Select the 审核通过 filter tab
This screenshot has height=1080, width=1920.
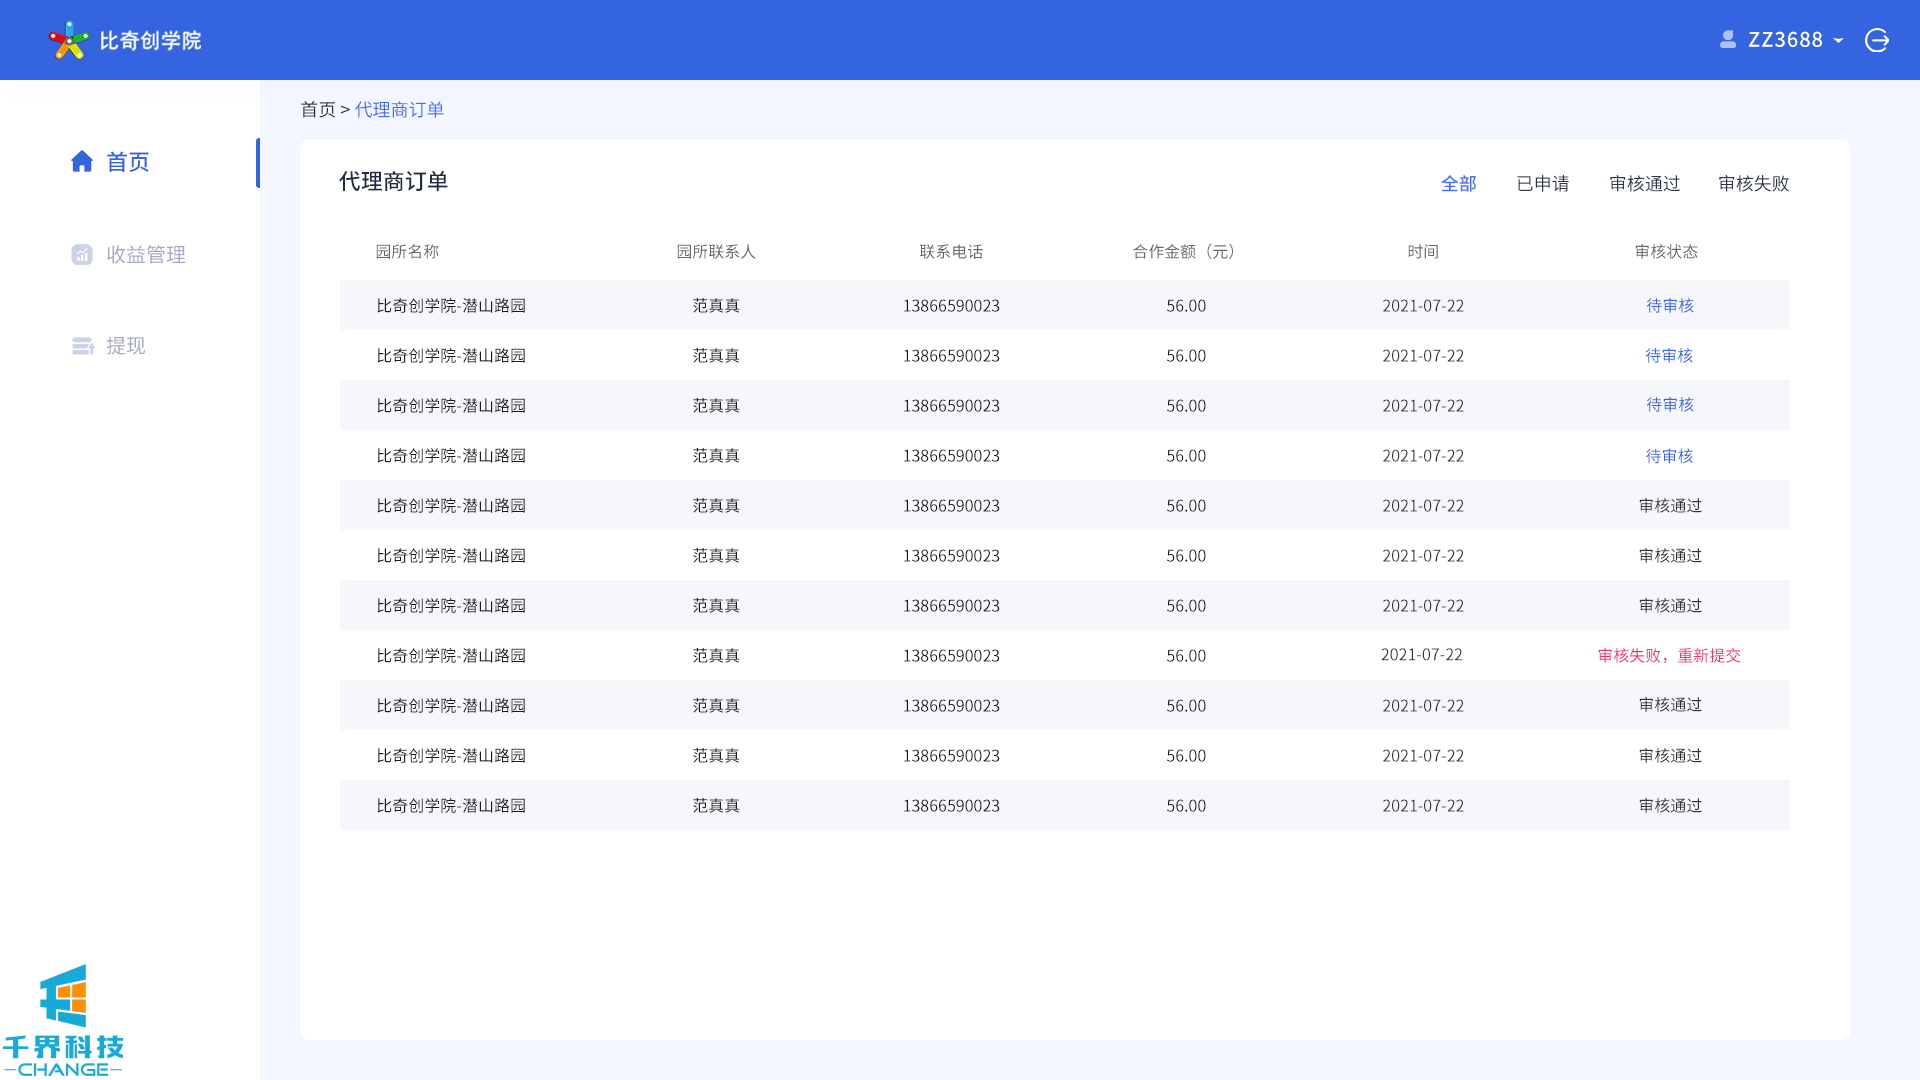[1644, 184]
